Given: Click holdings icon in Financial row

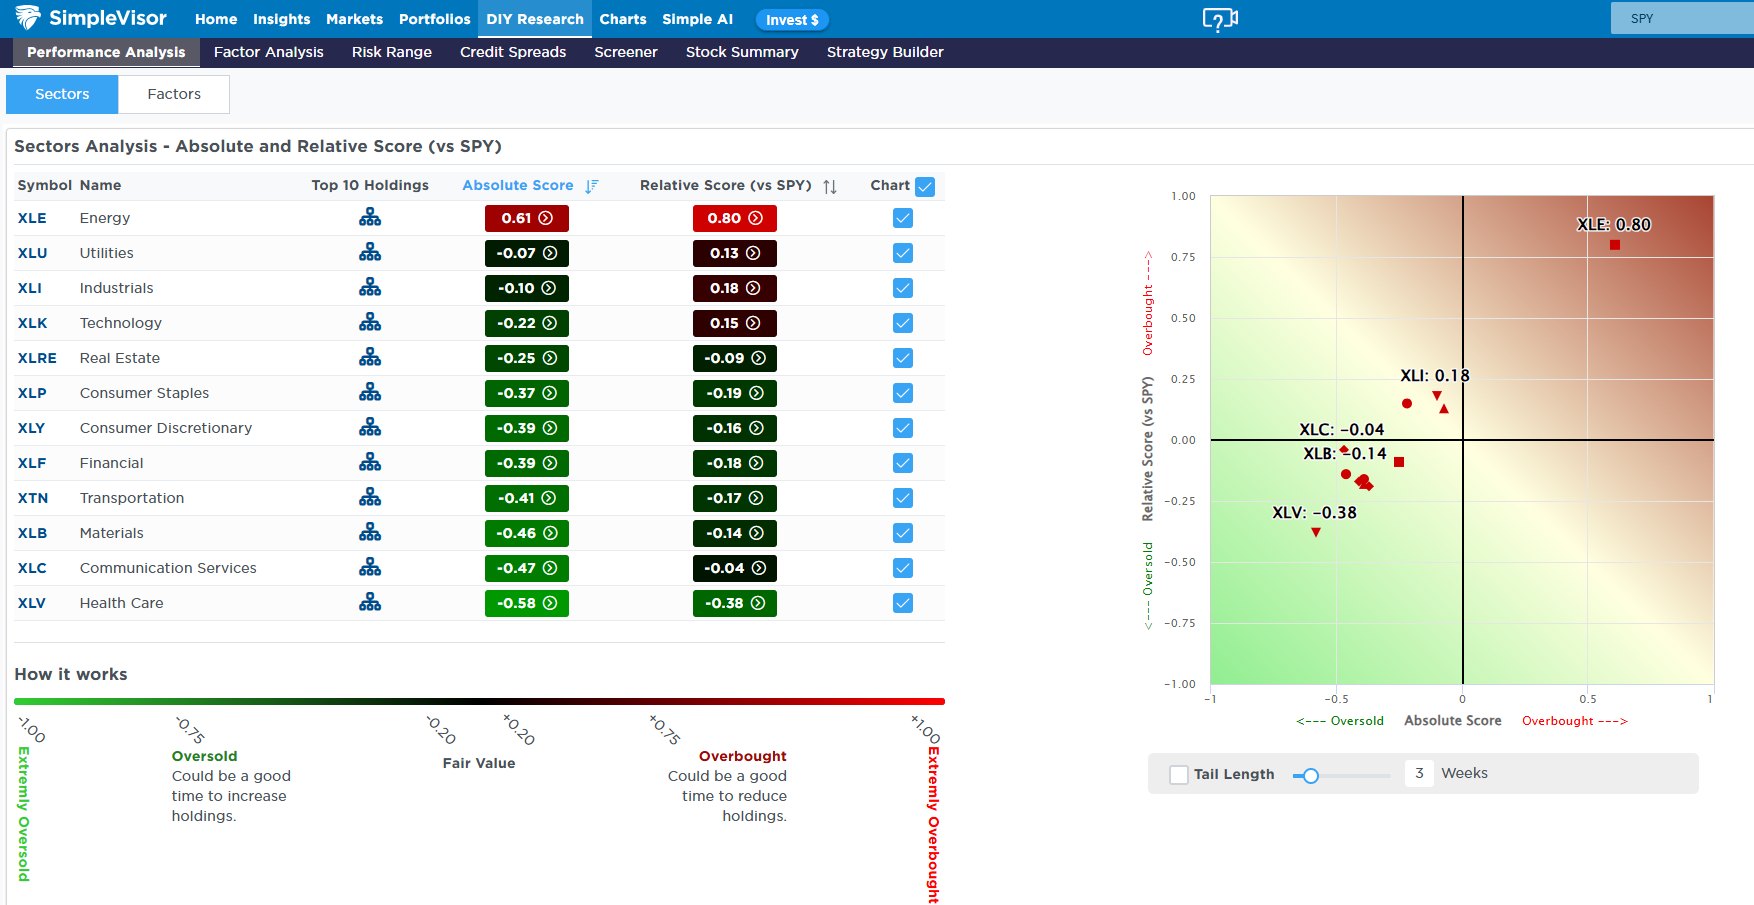Looking at the screenshot, I should coord(370,463).
